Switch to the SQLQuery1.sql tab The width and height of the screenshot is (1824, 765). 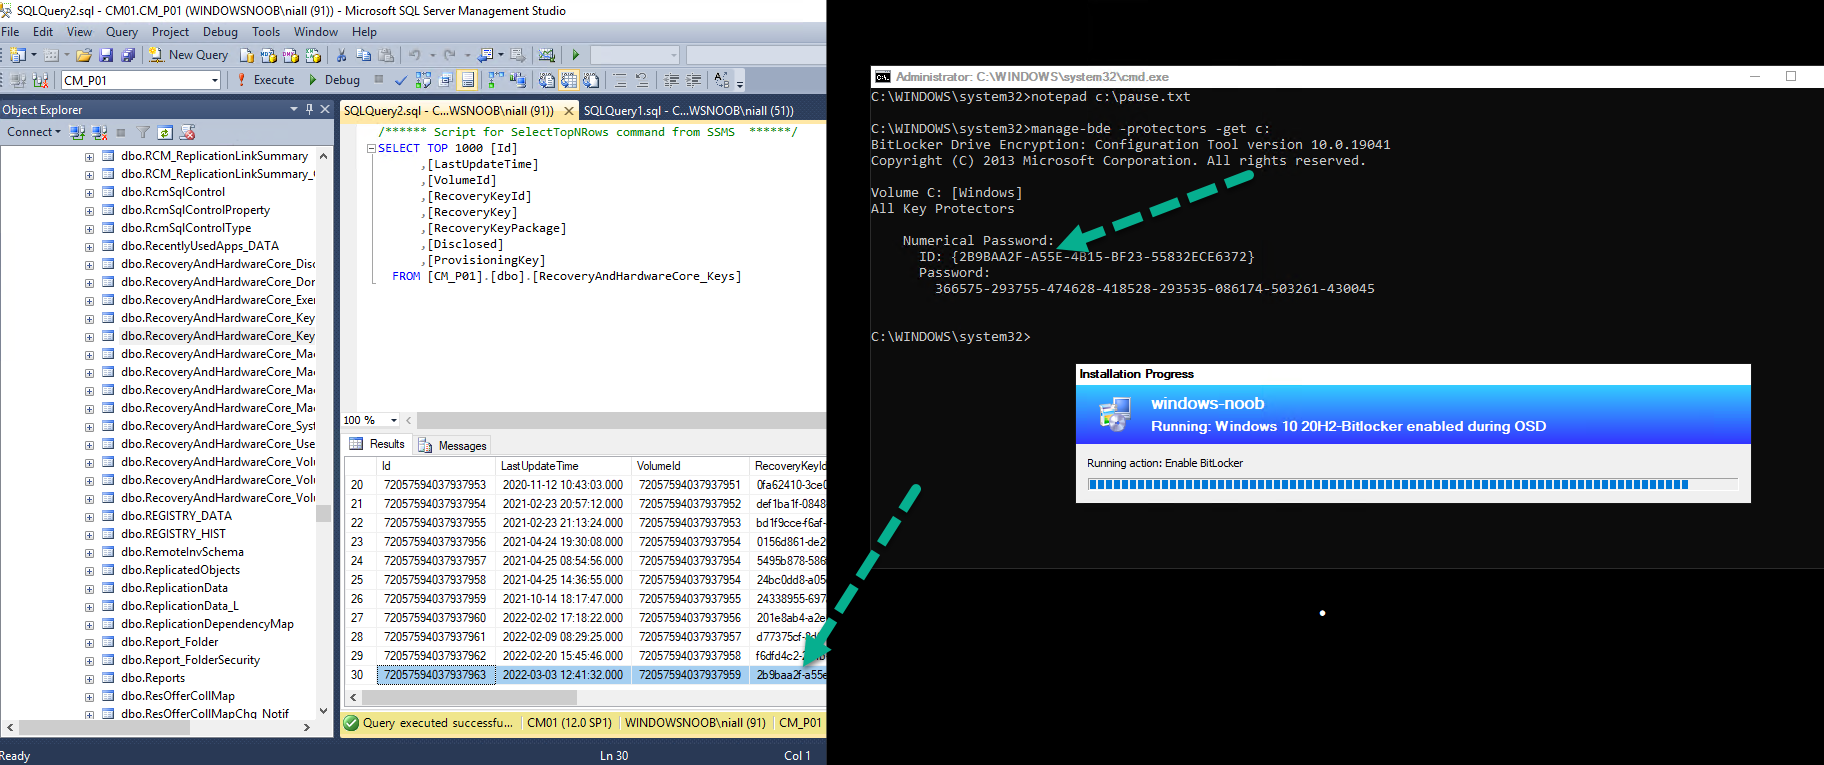click(689, 111)
